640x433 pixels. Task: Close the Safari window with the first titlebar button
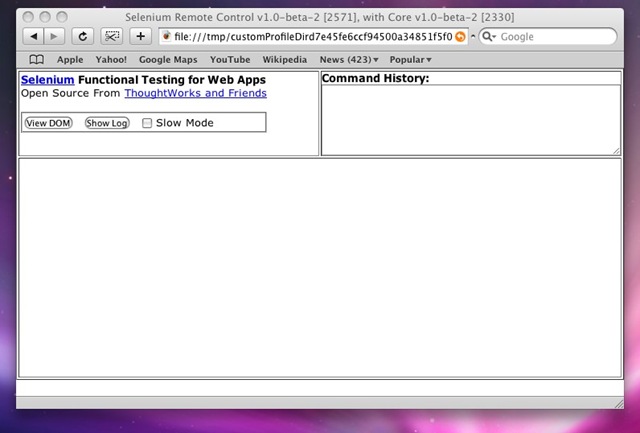(28, 17)
